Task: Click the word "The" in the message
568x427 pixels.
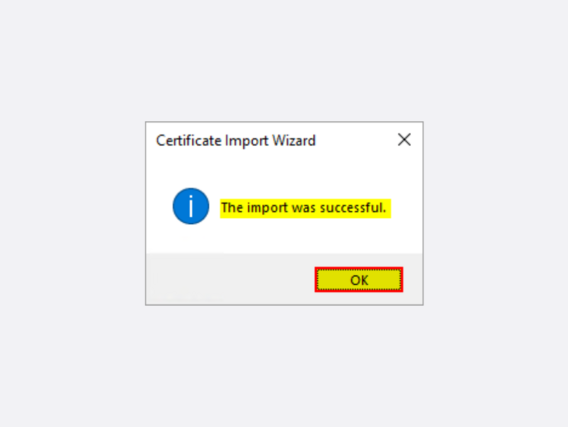Action: [x=232, y=208]
